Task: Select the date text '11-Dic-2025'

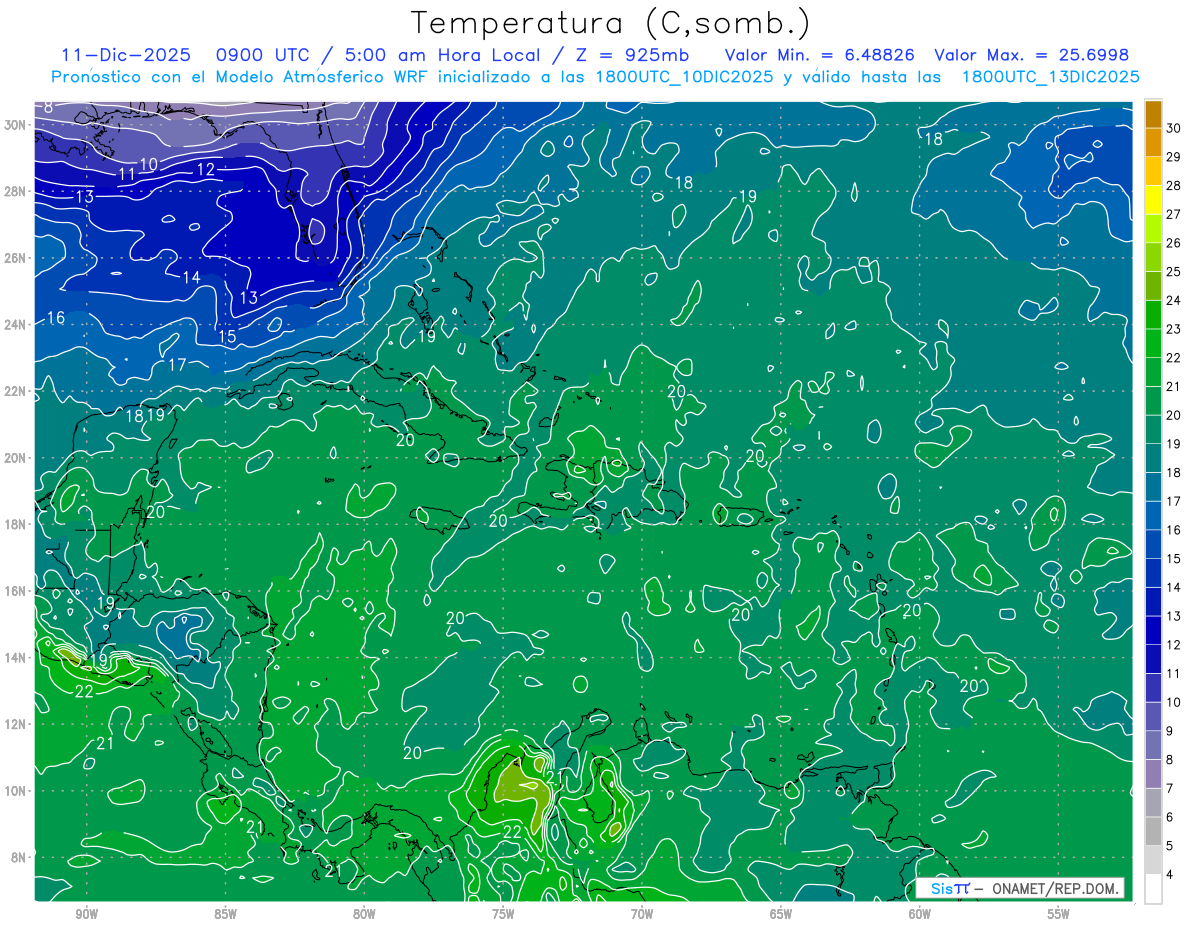Action: (126, 55)
